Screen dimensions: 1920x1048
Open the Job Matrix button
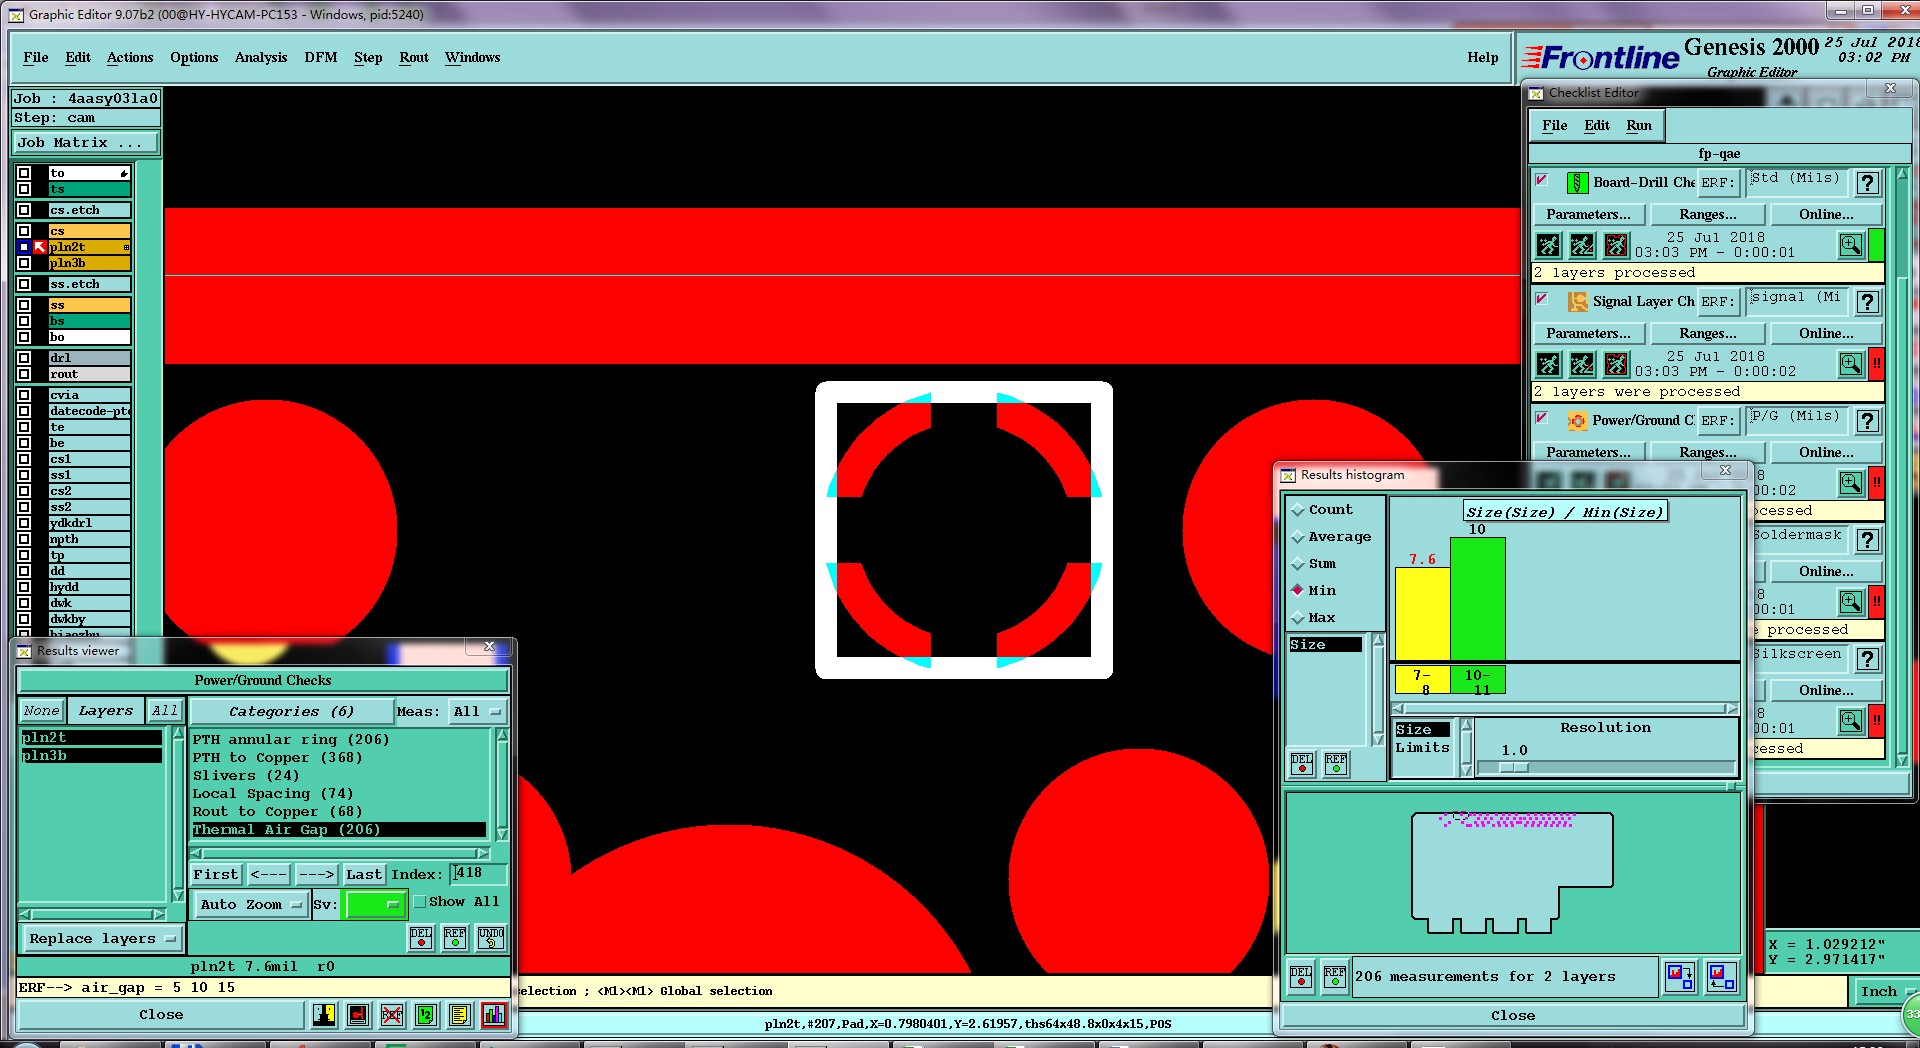(x=85, y=143)
